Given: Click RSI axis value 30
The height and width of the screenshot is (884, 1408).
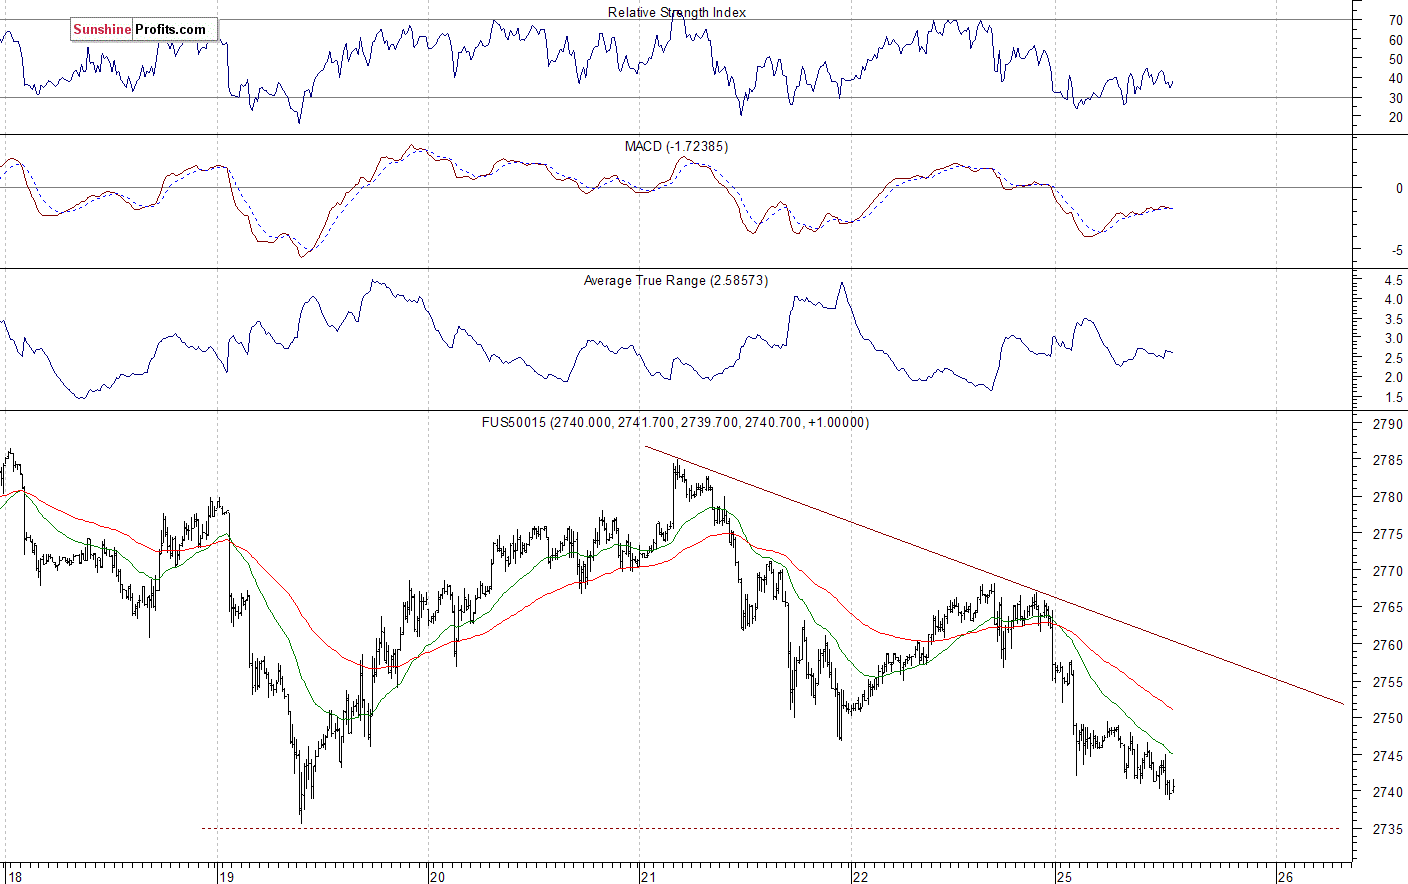Looking at the screenshot, I should pos(1395,98).
